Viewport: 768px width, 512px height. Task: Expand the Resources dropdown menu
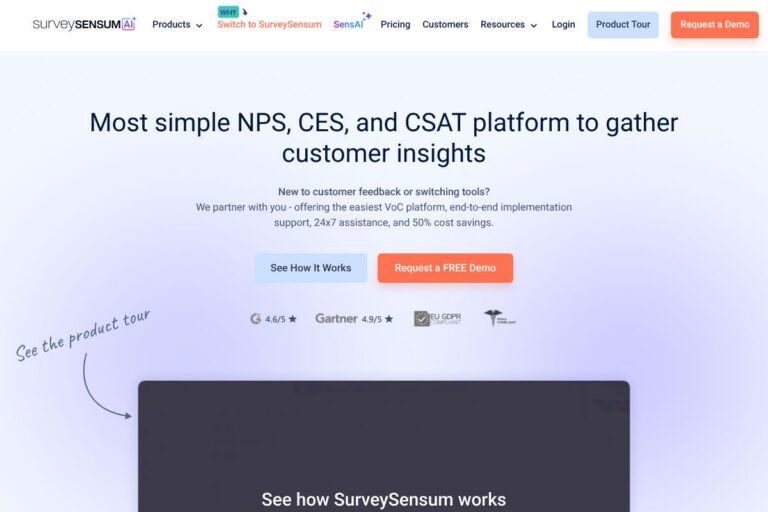508,24
